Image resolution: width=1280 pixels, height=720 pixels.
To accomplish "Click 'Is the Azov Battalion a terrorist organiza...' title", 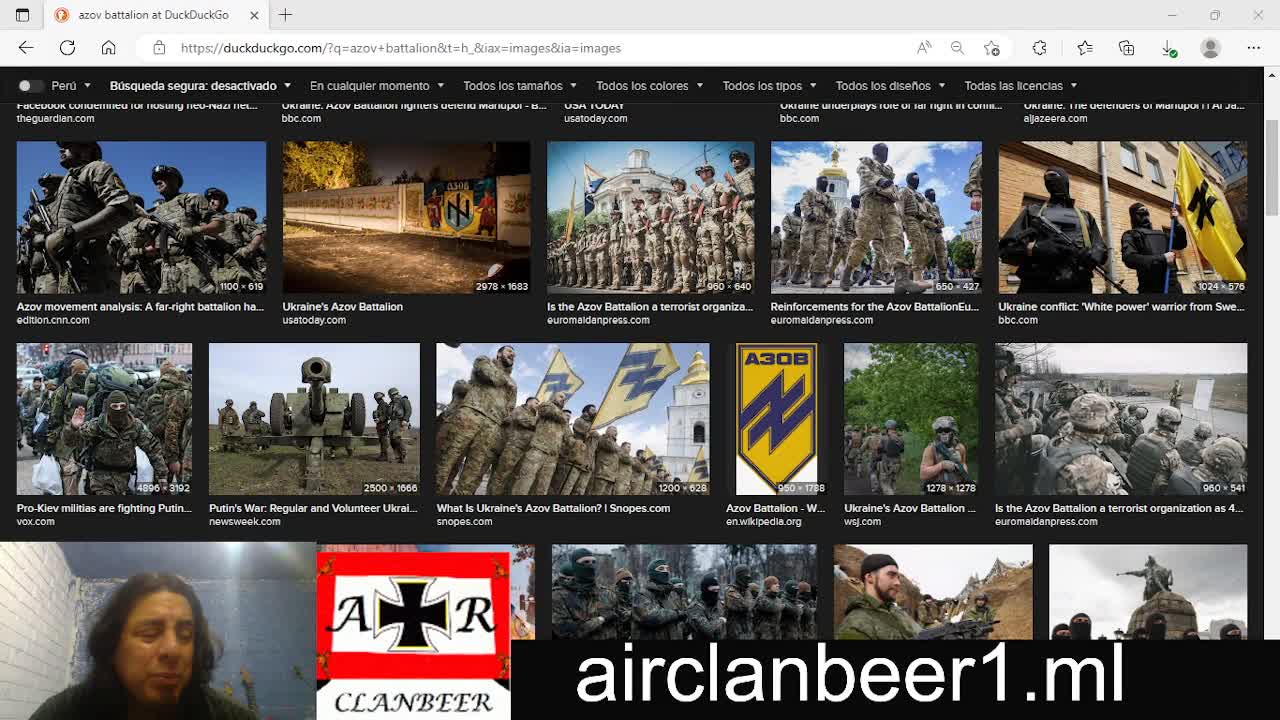I will [x=650, y=307].
